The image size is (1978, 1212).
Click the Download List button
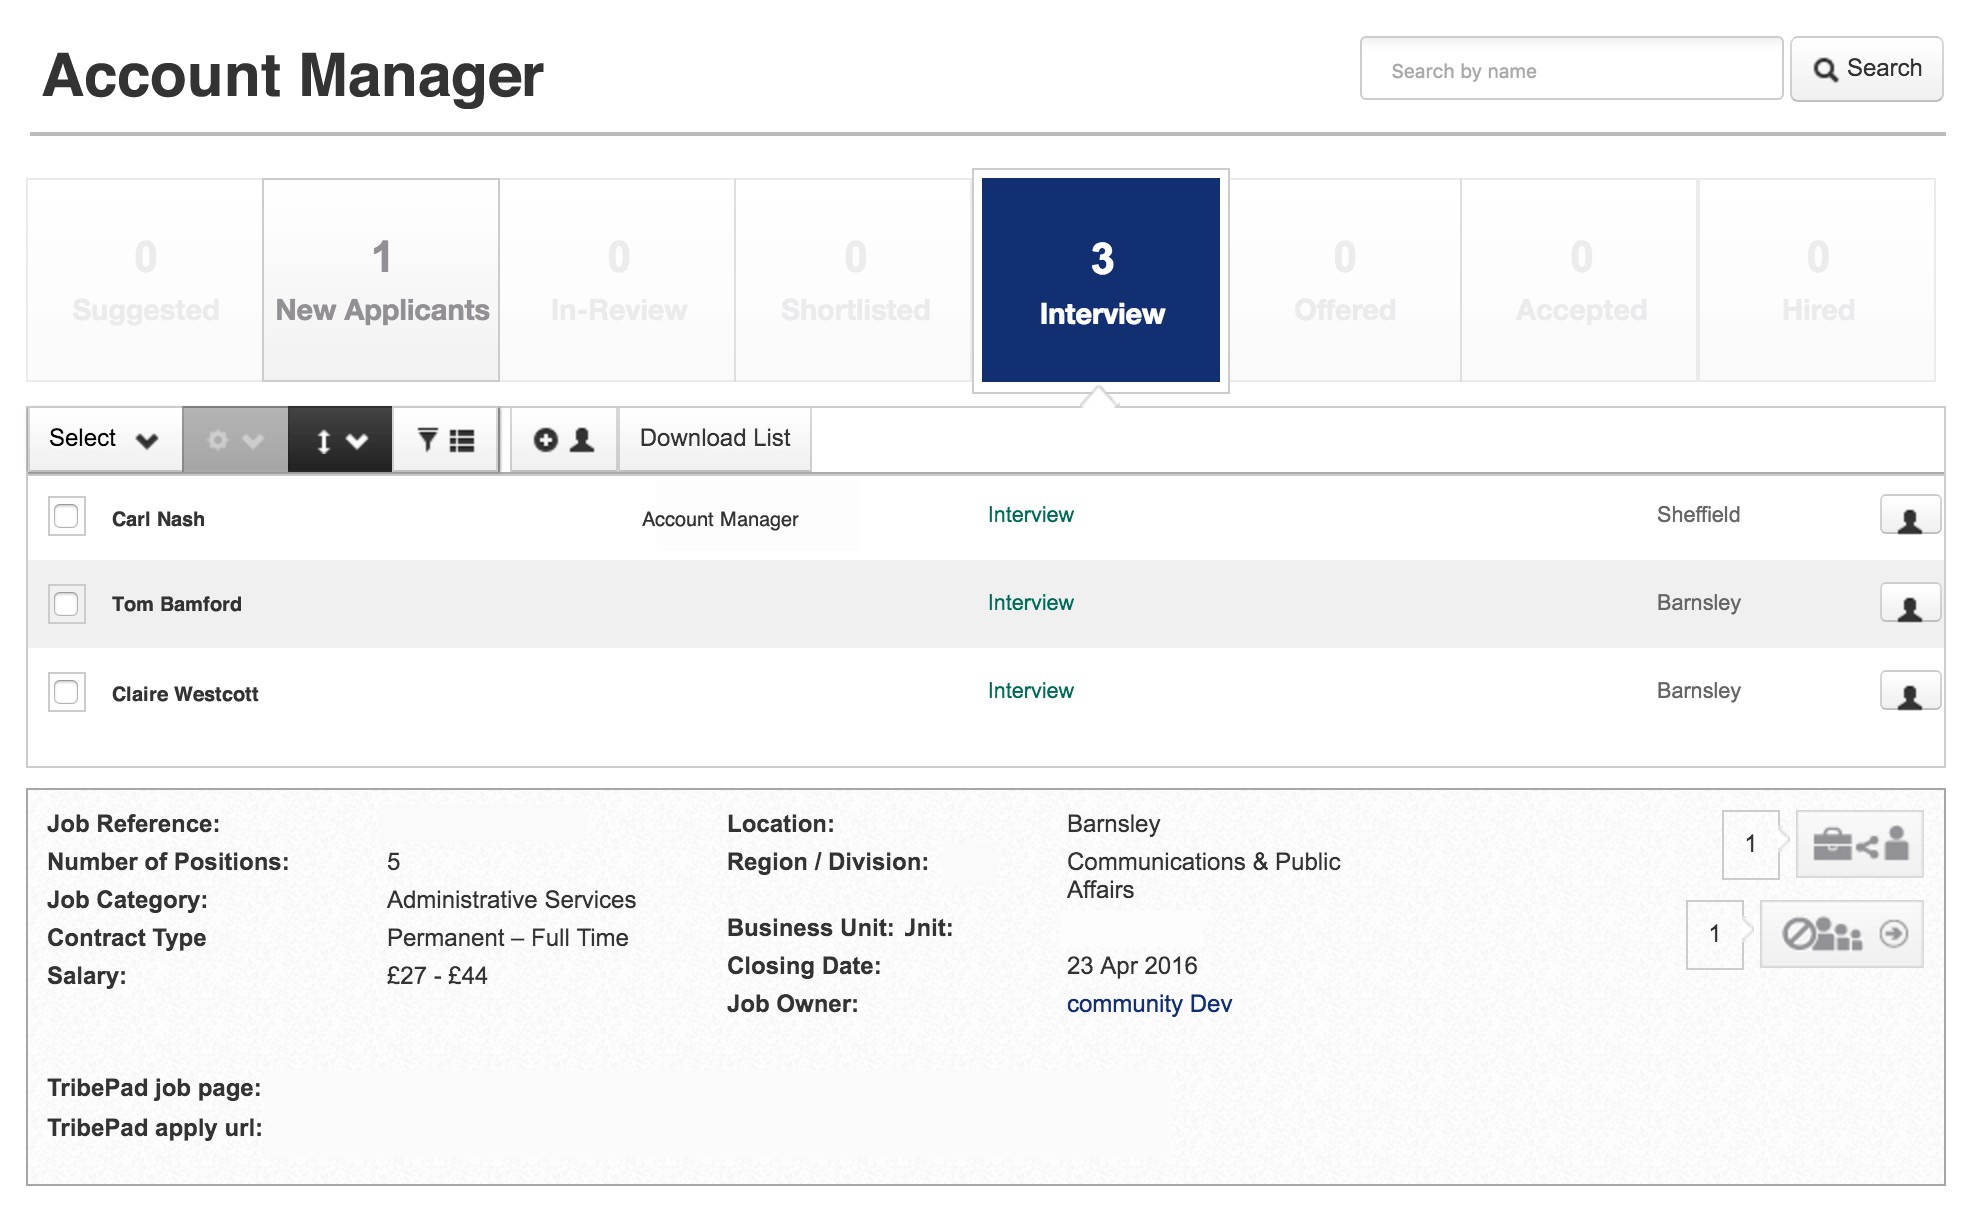pyautogui.click(x=714, y=439)
